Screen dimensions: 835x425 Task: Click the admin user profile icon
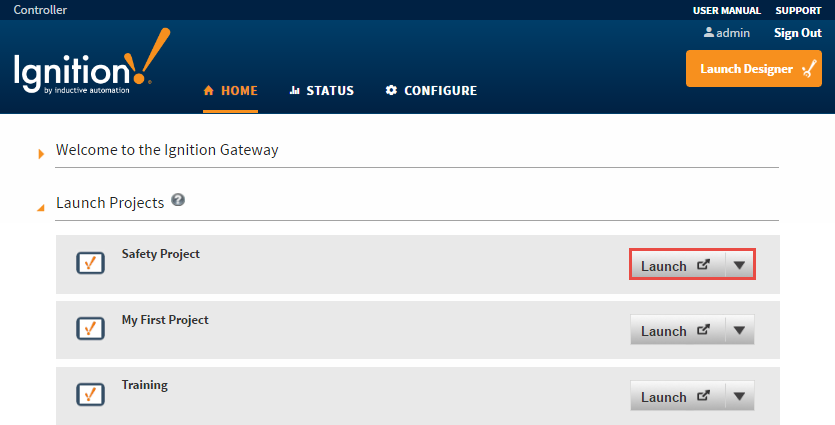pyautogui.click(x=709, y=32)
